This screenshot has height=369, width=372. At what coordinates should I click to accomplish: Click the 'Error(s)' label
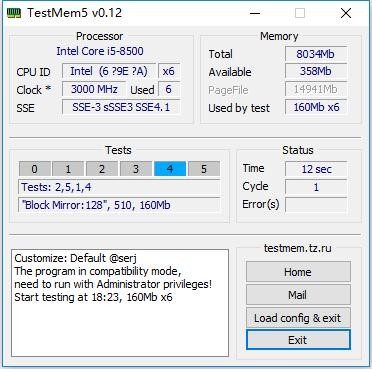point(261,204)
